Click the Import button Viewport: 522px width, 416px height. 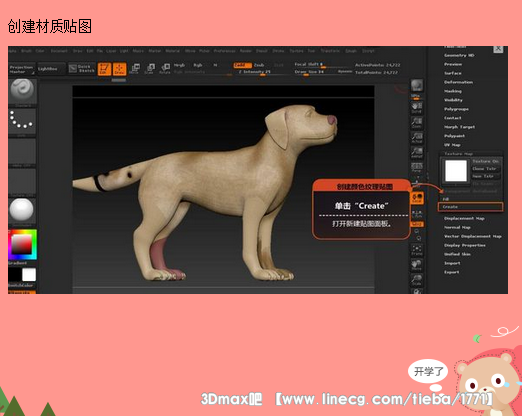click(x=452, y=263)
